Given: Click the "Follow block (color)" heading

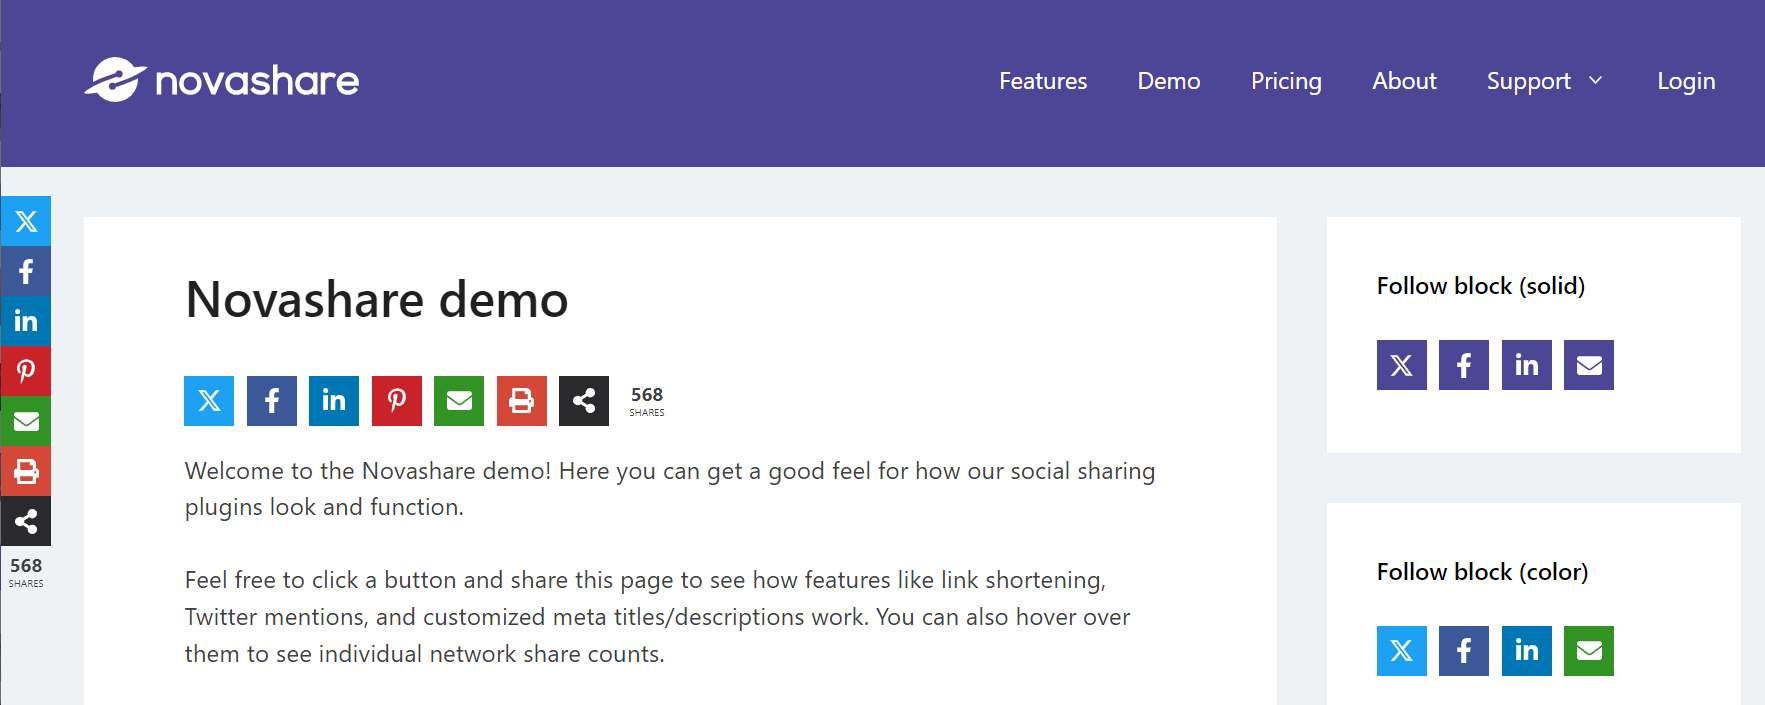Looking at the screenshot, I should click(x=1482, y=572).
